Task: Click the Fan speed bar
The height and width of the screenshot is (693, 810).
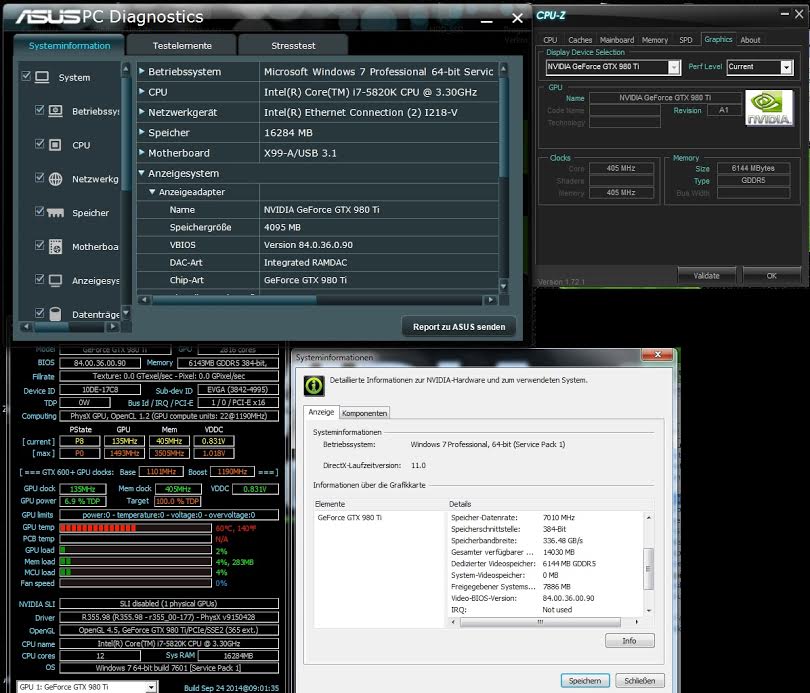Action: (135, 583)
